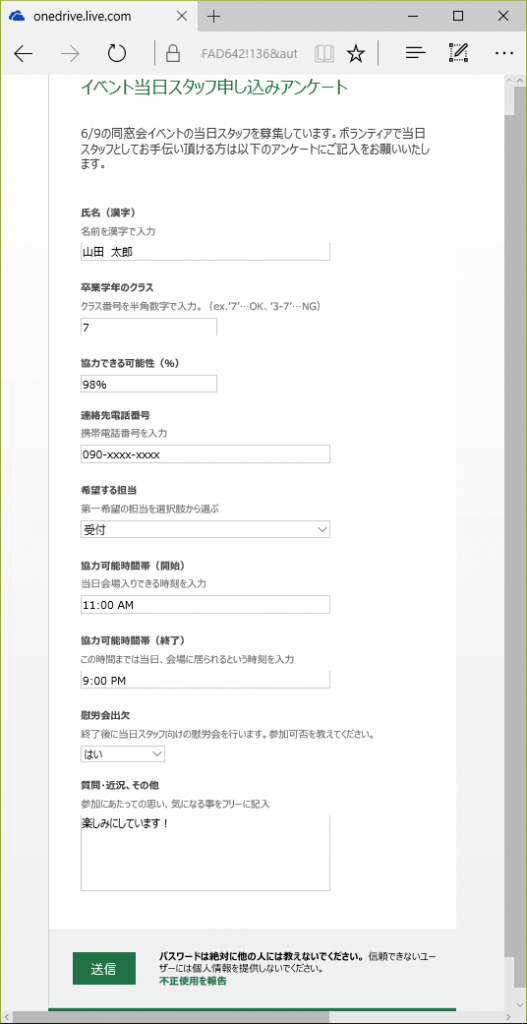
Task: Open Reading view book icon
Action: coord(323,54)
